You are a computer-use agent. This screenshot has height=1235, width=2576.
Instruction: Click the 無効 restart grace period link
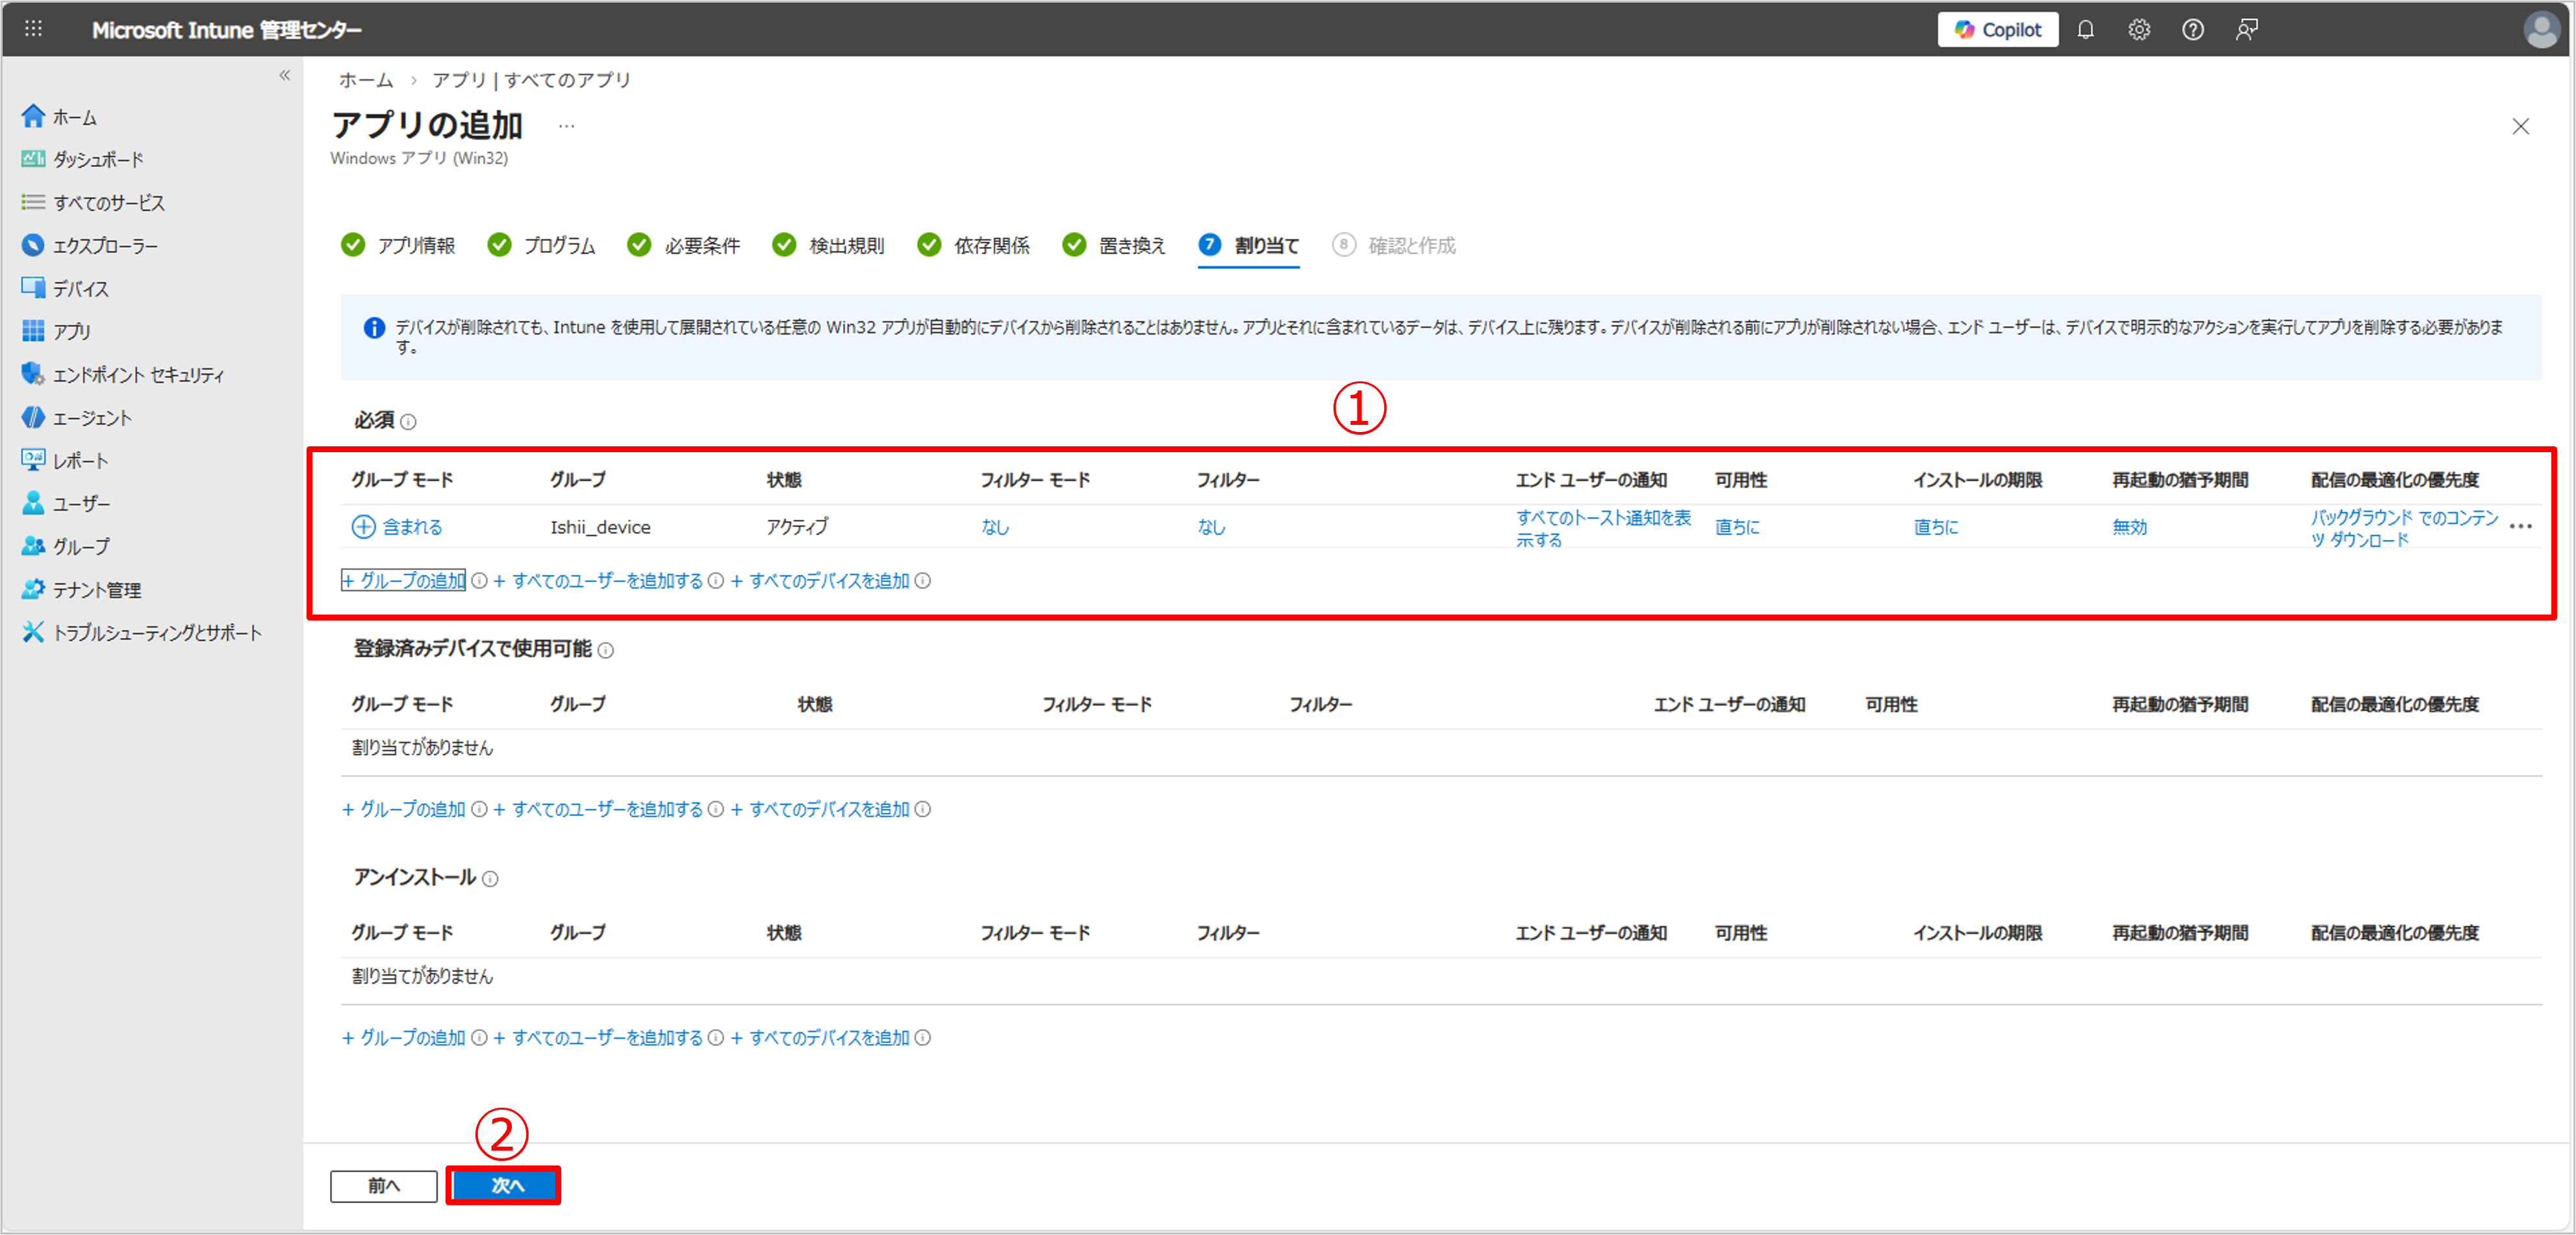point(2129,527)
